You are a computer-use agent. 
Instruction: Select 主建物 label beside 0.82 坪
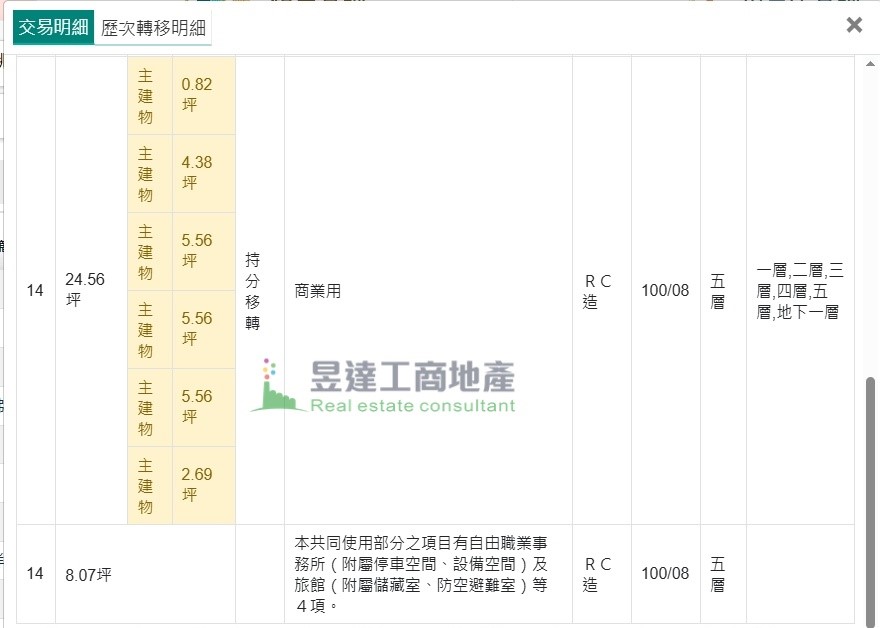coord(146,95)
